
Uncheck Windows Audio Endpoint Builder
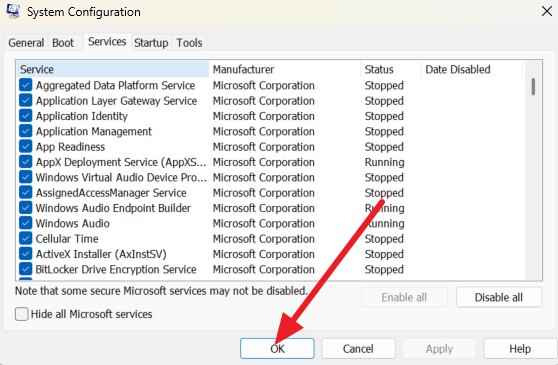[x=25, y=208]
